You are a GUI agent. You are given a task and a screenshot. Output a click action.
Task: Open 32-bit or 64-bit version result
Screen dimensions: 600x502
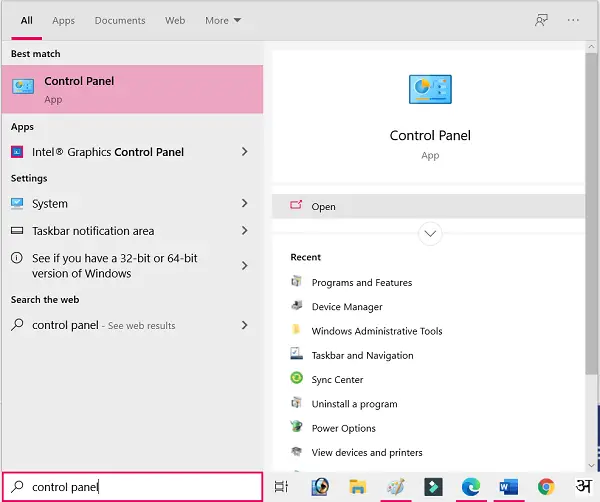pos(132,266)
